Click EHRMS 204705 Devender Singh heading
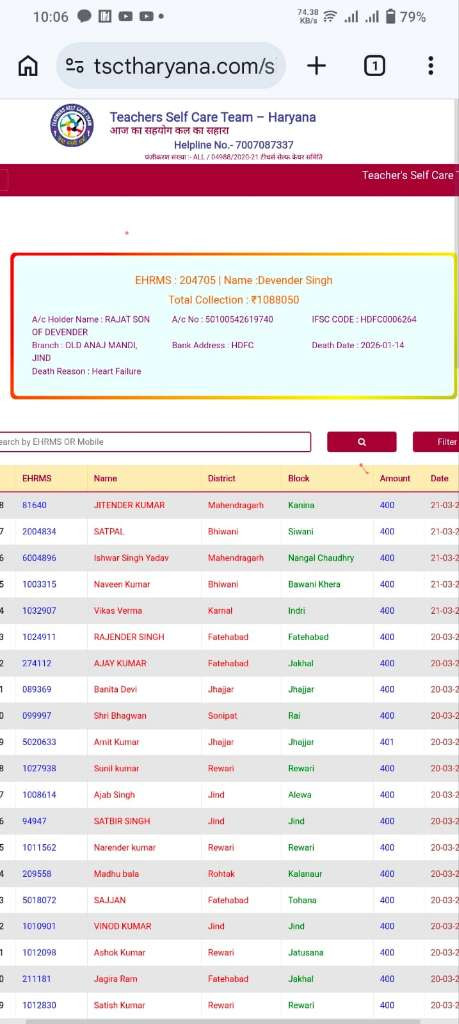 click(234, 280)
